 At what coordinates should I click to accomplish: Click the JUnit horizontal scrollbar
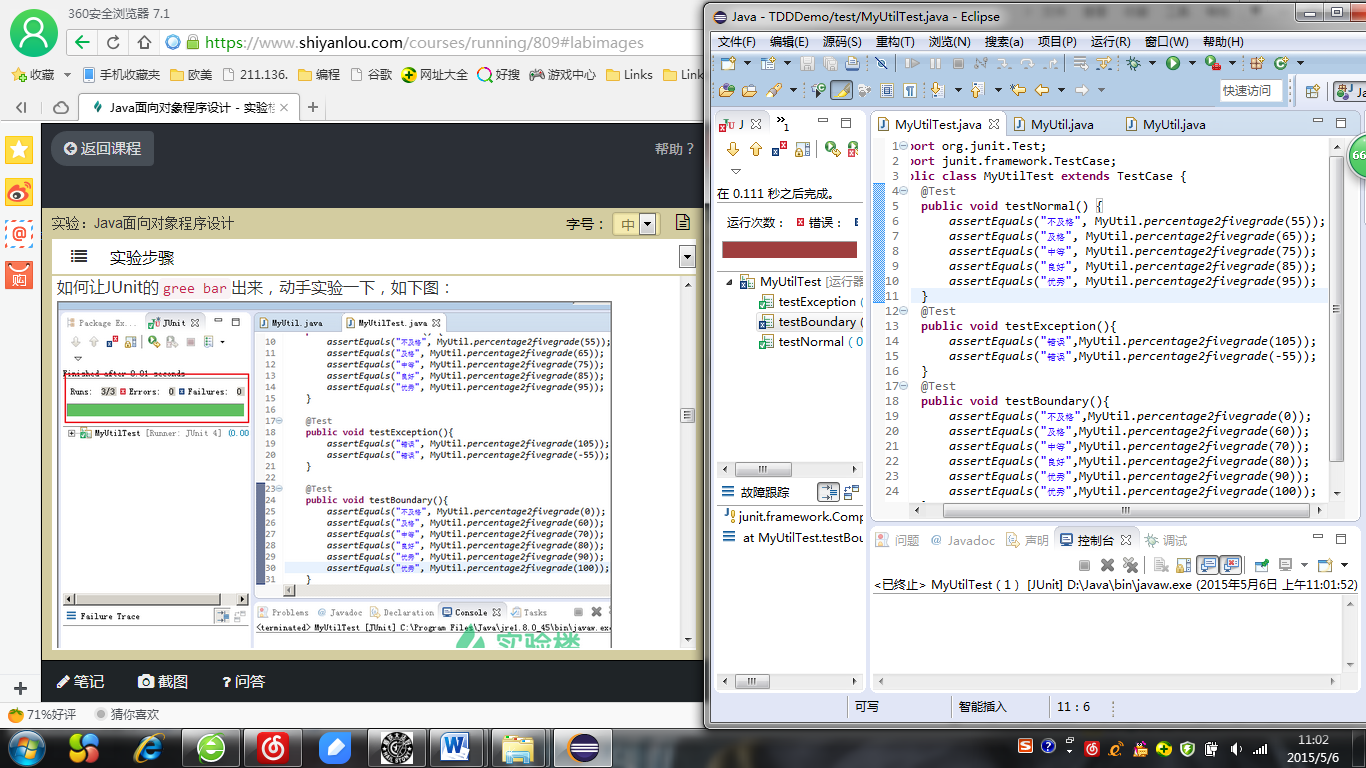(789, 469)
